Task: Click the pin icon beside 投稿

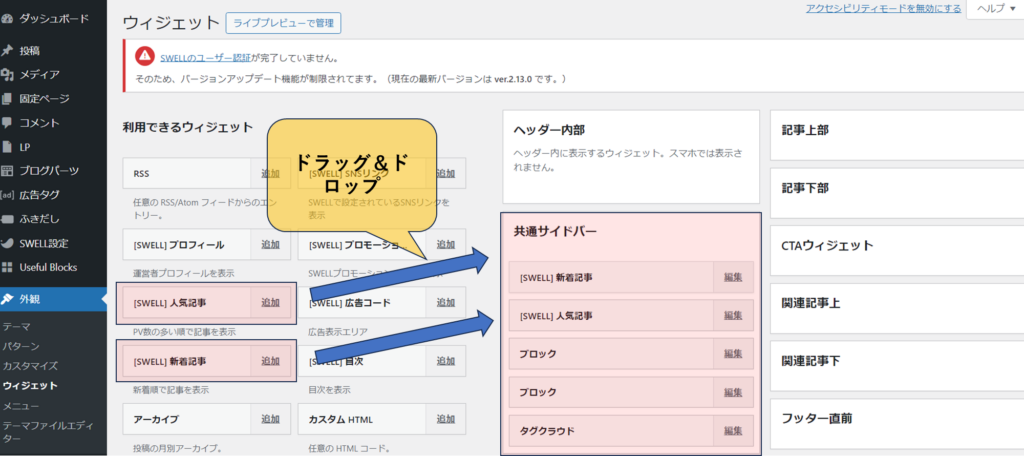Action: tap(8, 50)
